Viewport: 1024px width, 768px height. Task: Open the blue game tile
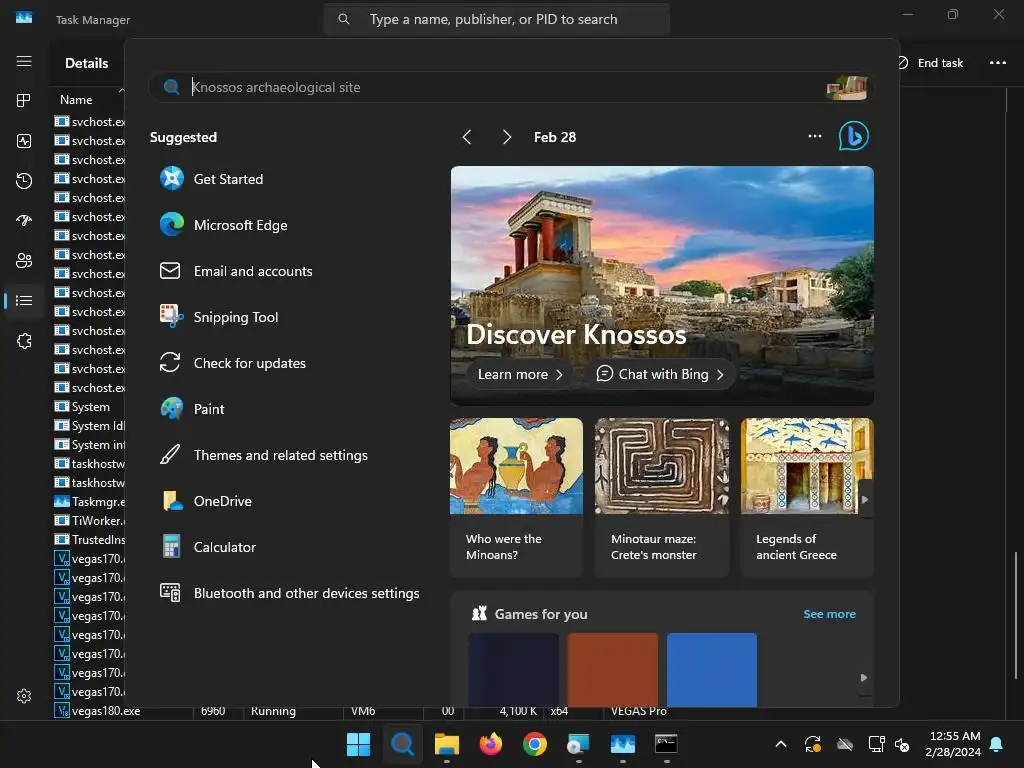point(712,669)
